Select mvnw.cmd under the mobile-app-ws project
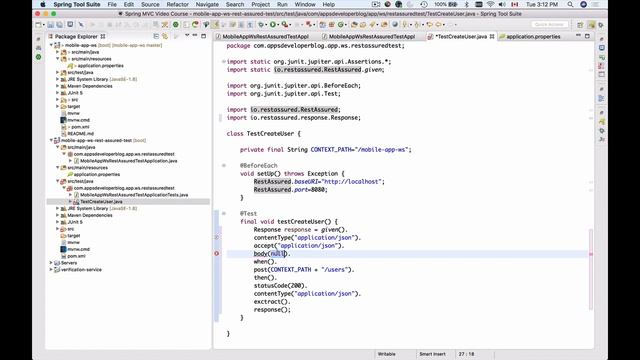Viewport: 640px width, 360px height. click(x=78, y=120)
